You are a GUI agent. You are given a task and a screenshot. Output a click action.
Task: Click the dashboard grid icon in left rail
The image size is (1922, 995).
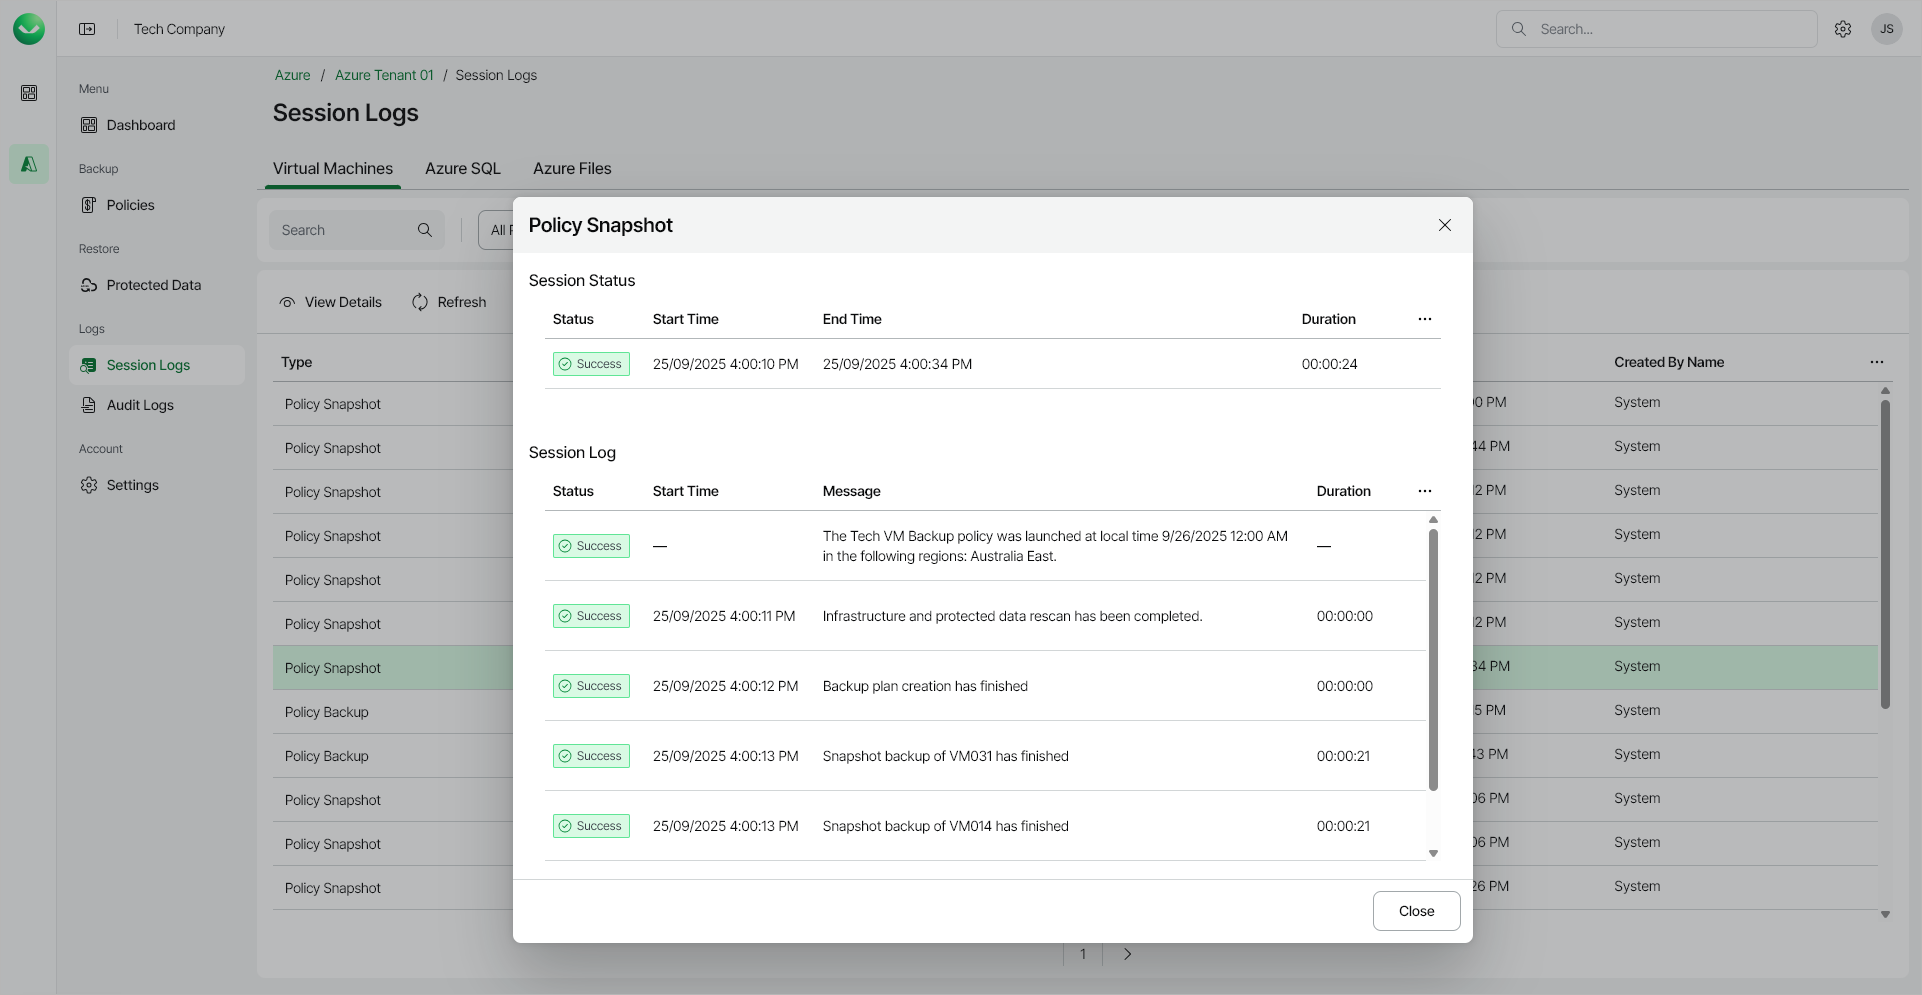[29, 93]
